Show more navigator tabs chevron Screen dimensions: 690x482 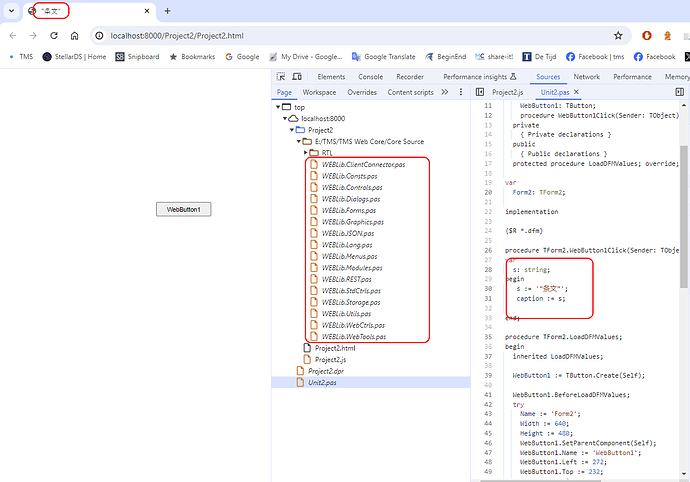pyautogui.click(x=445, y=92)
